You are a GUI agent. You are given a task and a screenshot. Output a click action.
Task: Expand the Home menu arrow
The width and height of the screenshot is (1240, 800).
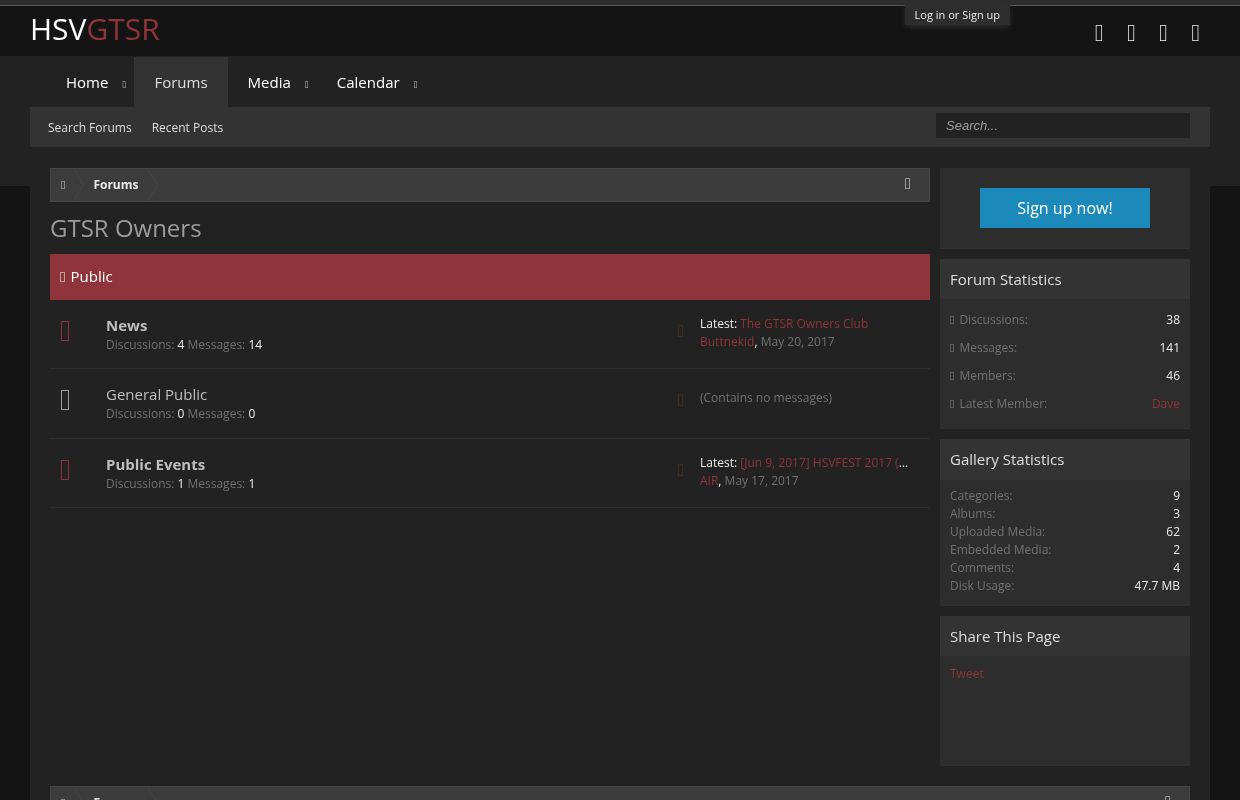click(124, 84)
